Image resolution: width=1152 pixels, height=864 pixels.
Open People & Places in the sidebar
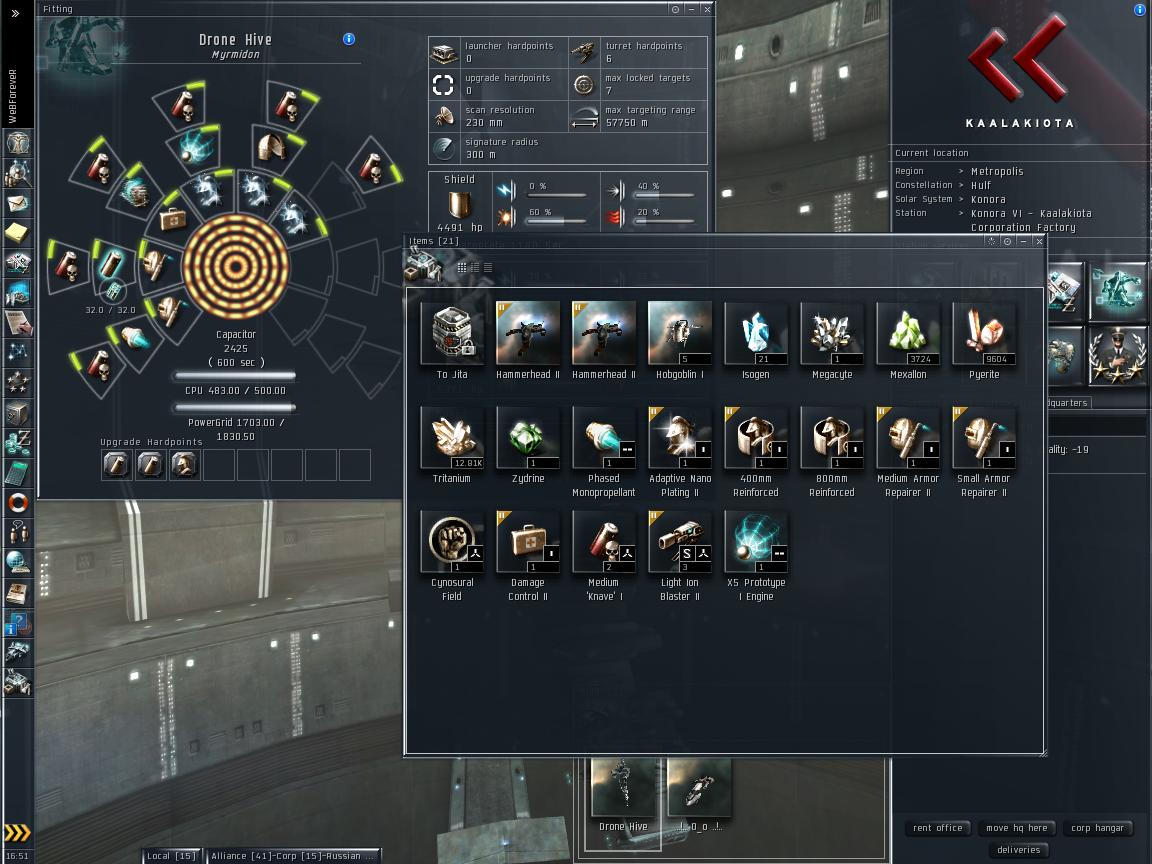tap(18, 173)
